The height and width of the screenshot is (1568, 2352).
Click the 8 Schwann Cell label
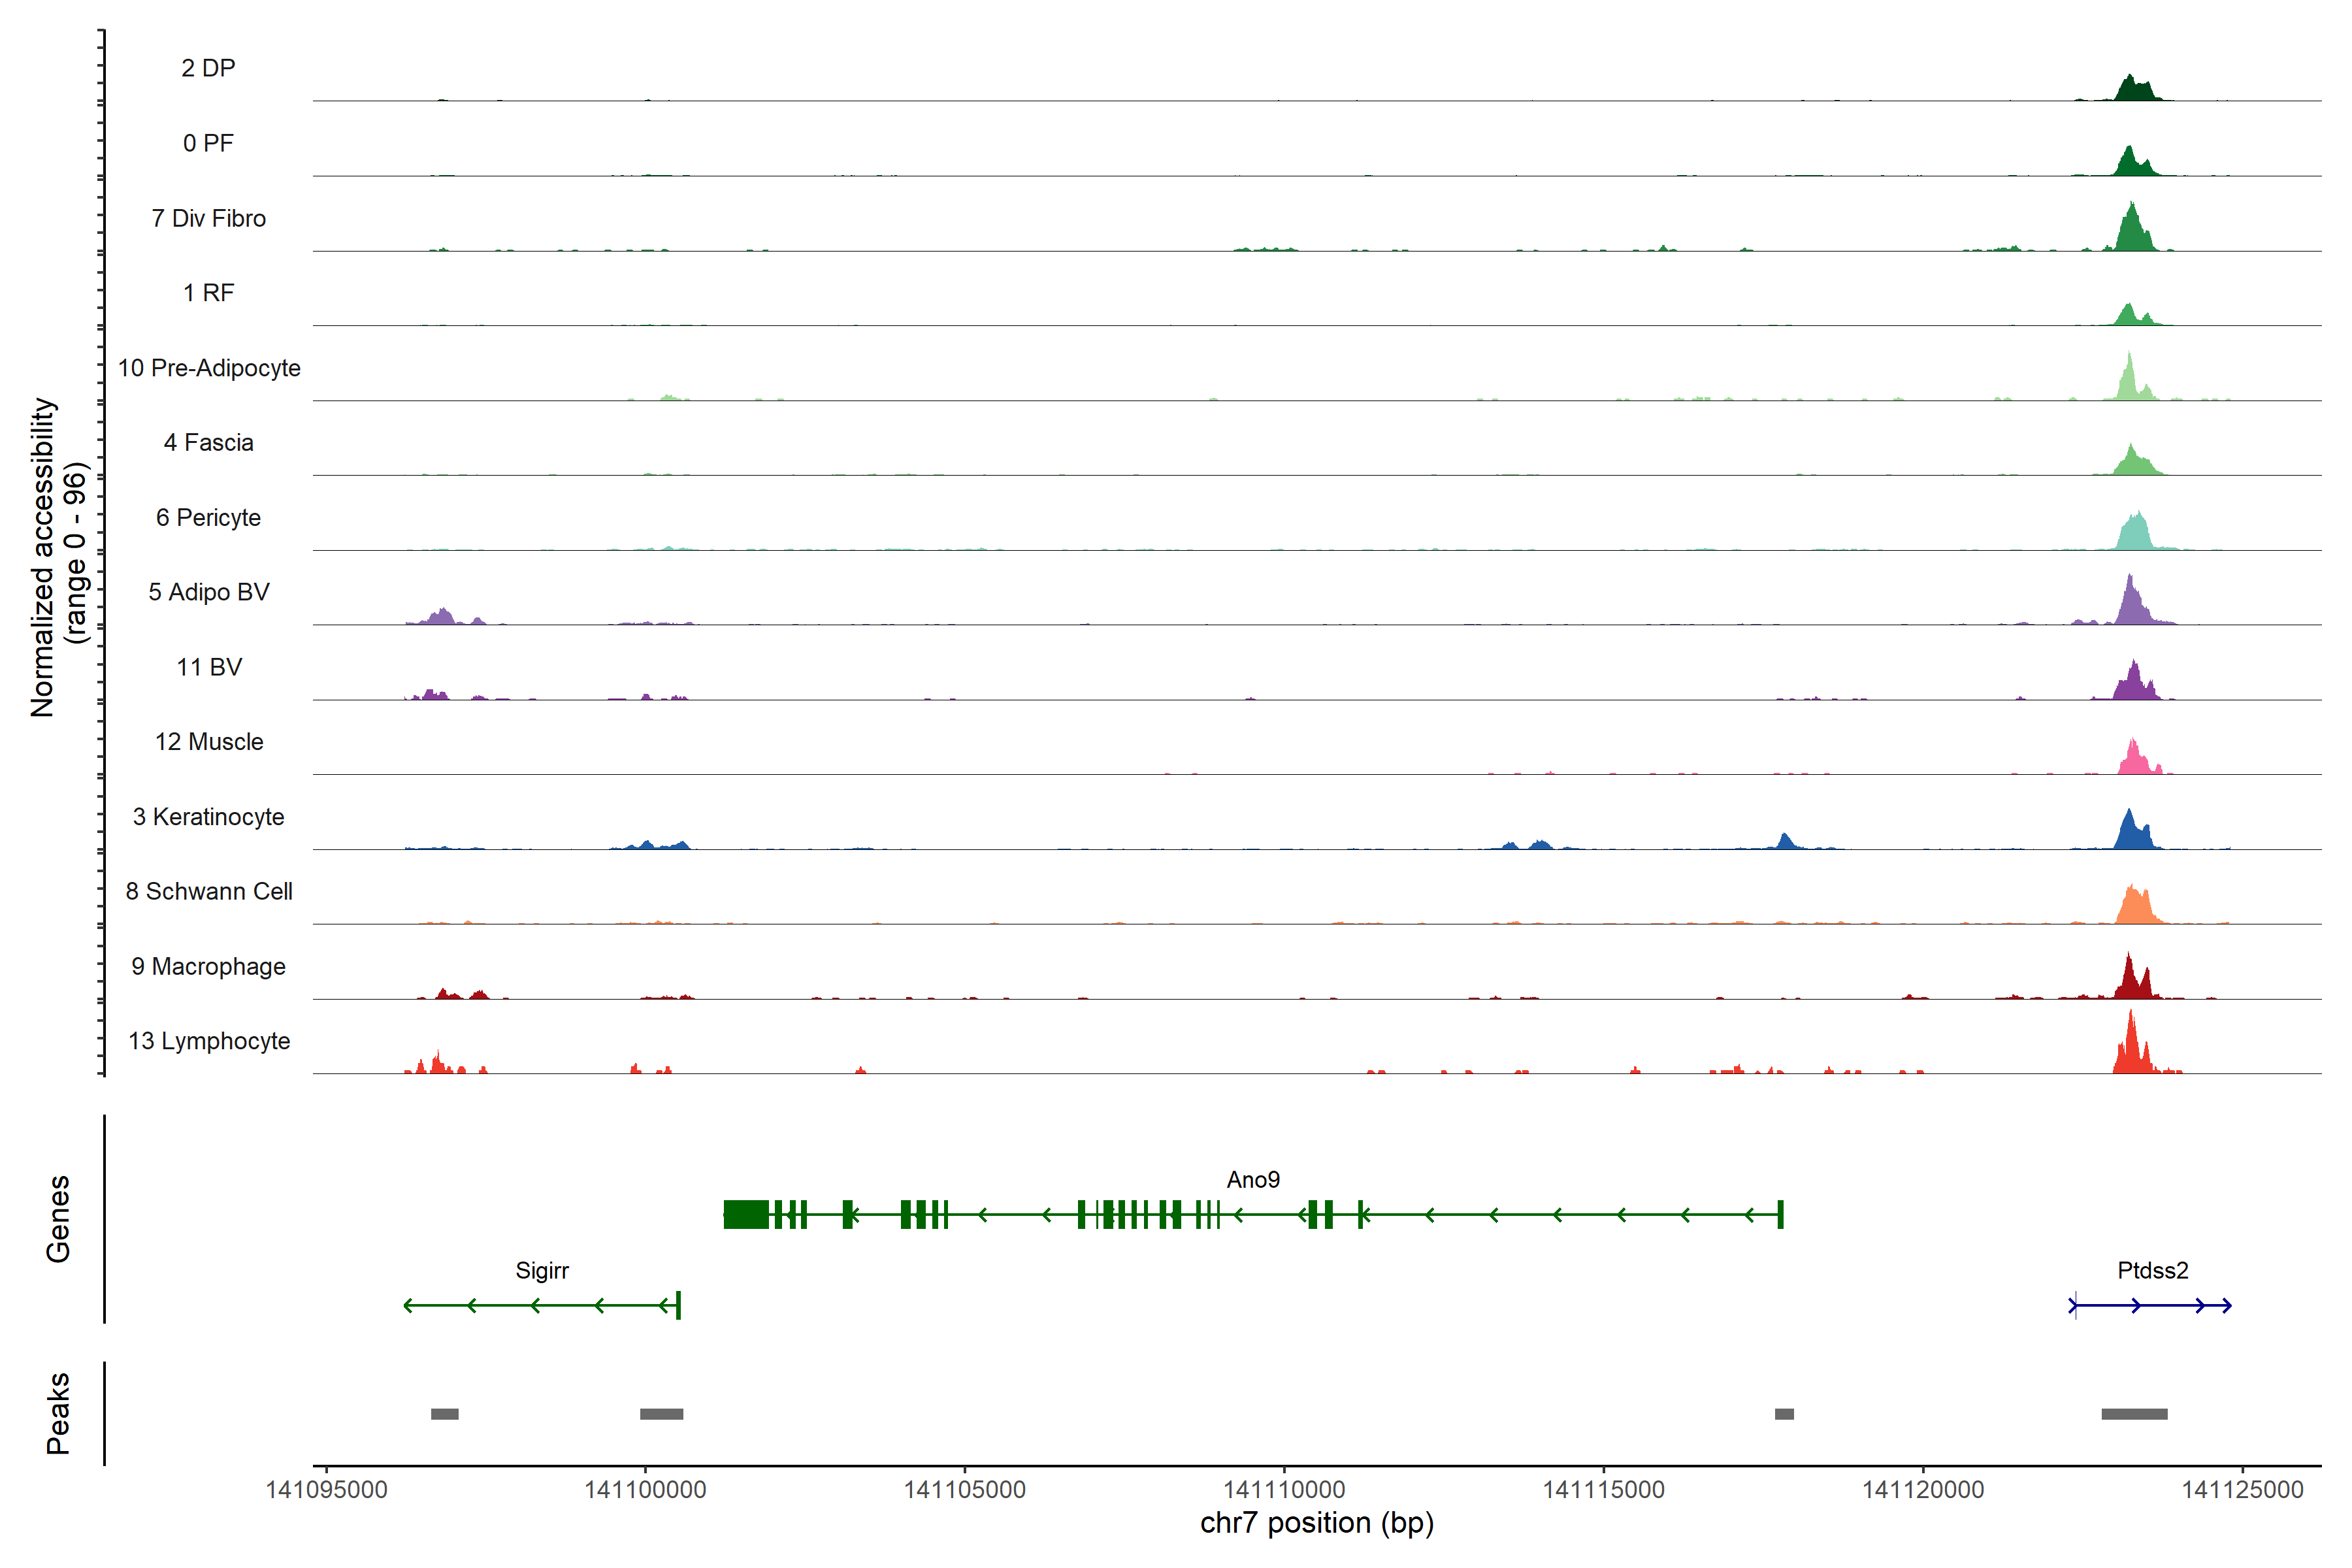[x=209, y=891]
